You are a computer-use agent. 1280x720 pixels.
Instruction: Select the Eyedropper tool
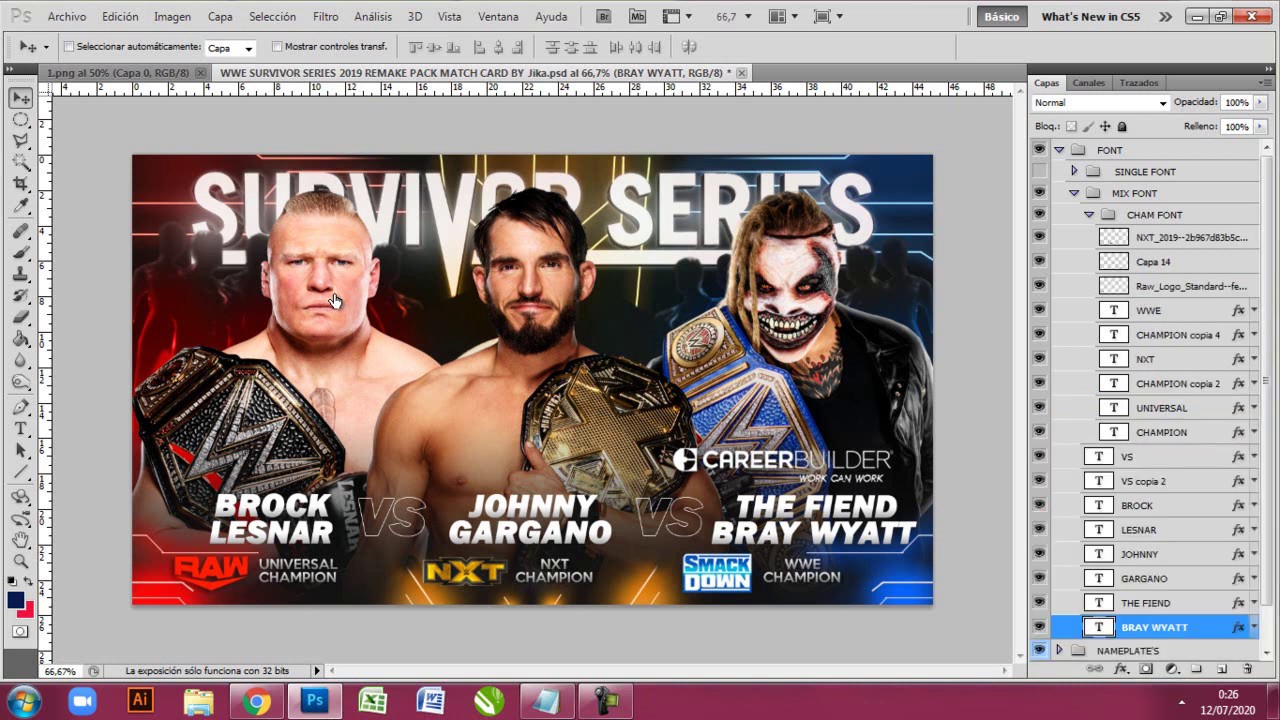pos(21,206)
